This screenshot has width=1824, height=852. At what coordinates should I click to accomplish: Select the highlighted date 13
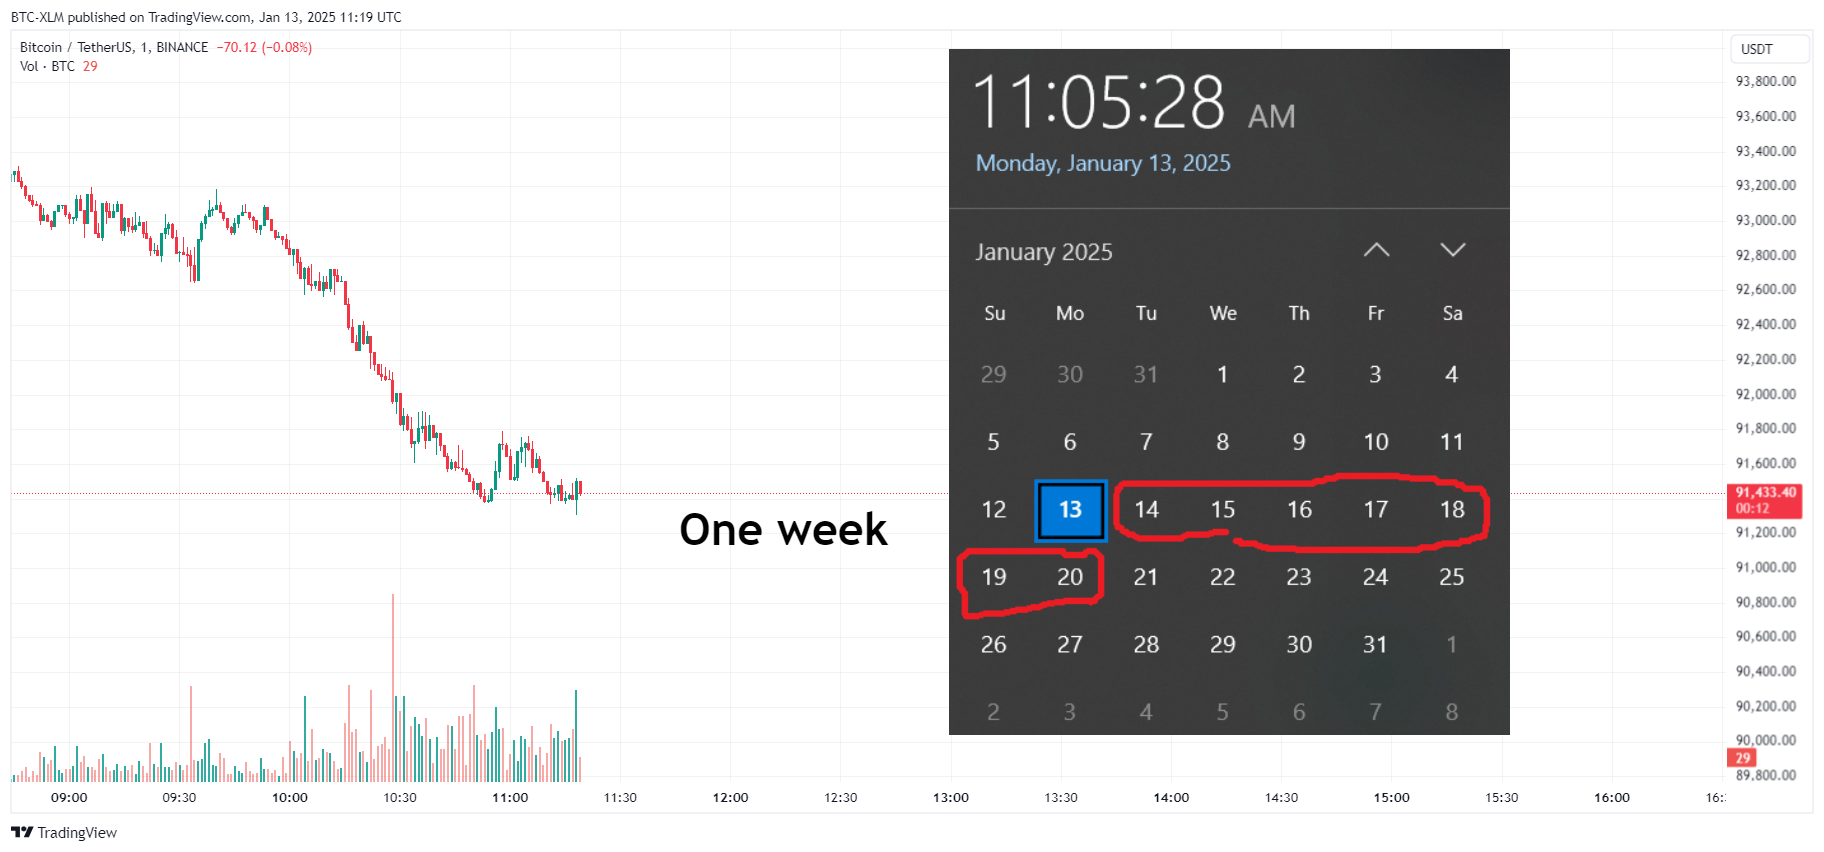(1070, 510)
